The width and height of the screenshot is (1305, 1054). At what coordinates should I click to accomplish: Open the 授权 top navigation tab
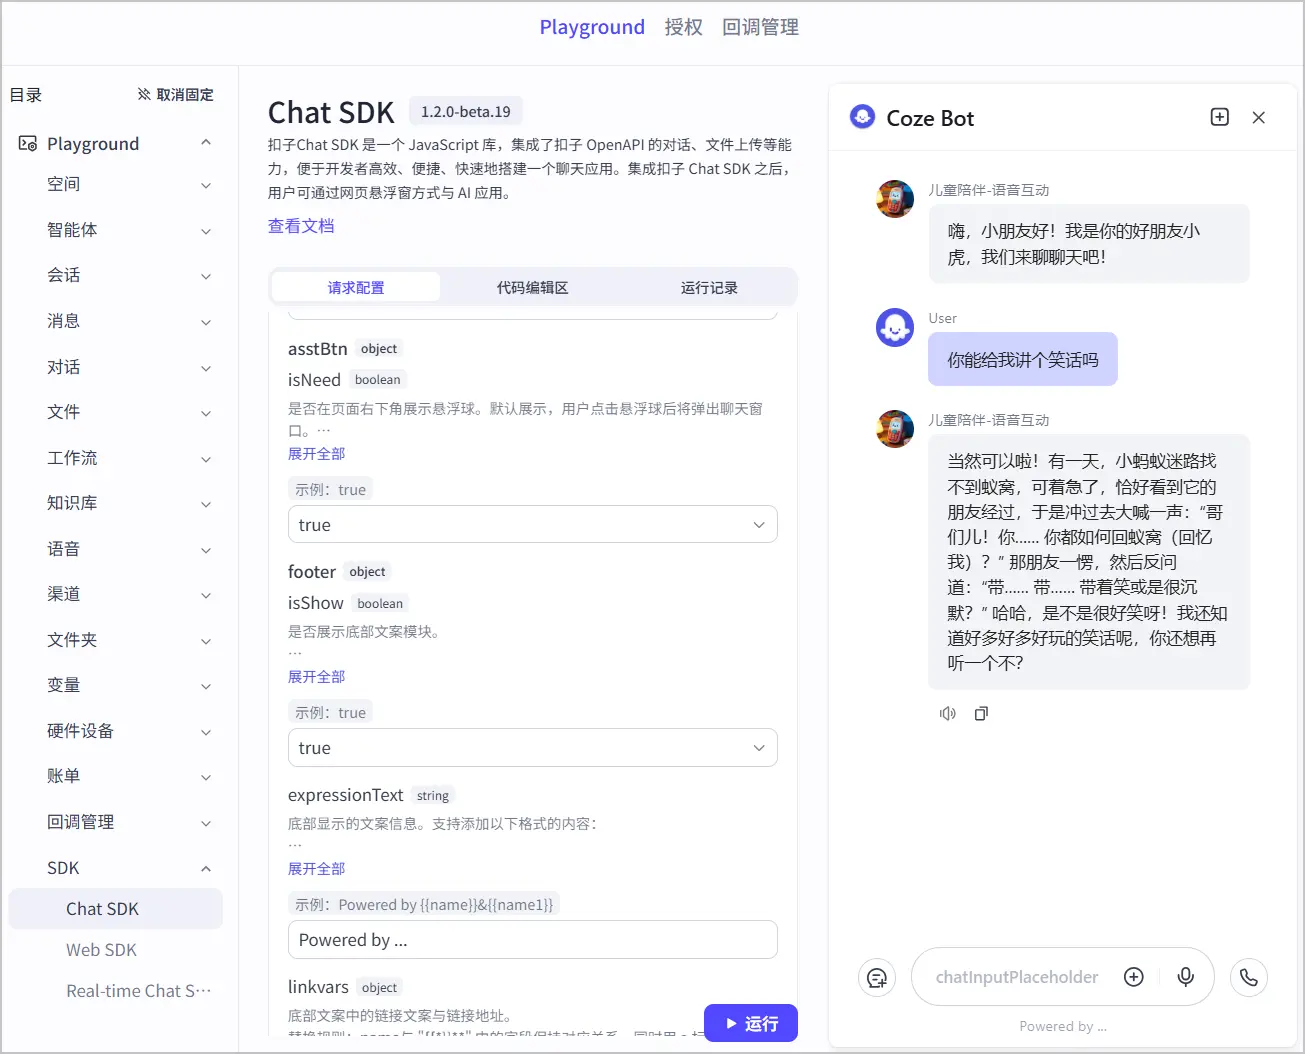tap(684, 27)
